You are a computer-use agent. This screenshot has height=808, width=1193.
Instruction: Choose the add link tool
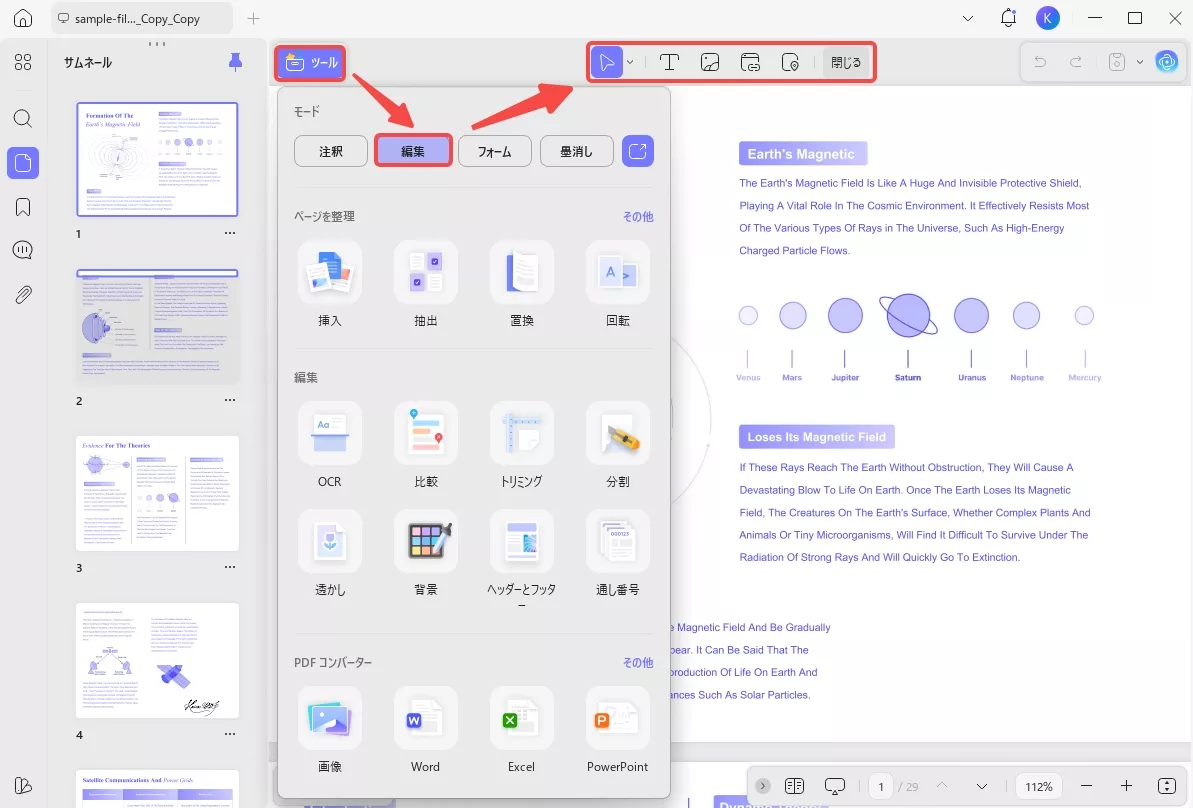point(750,62)
